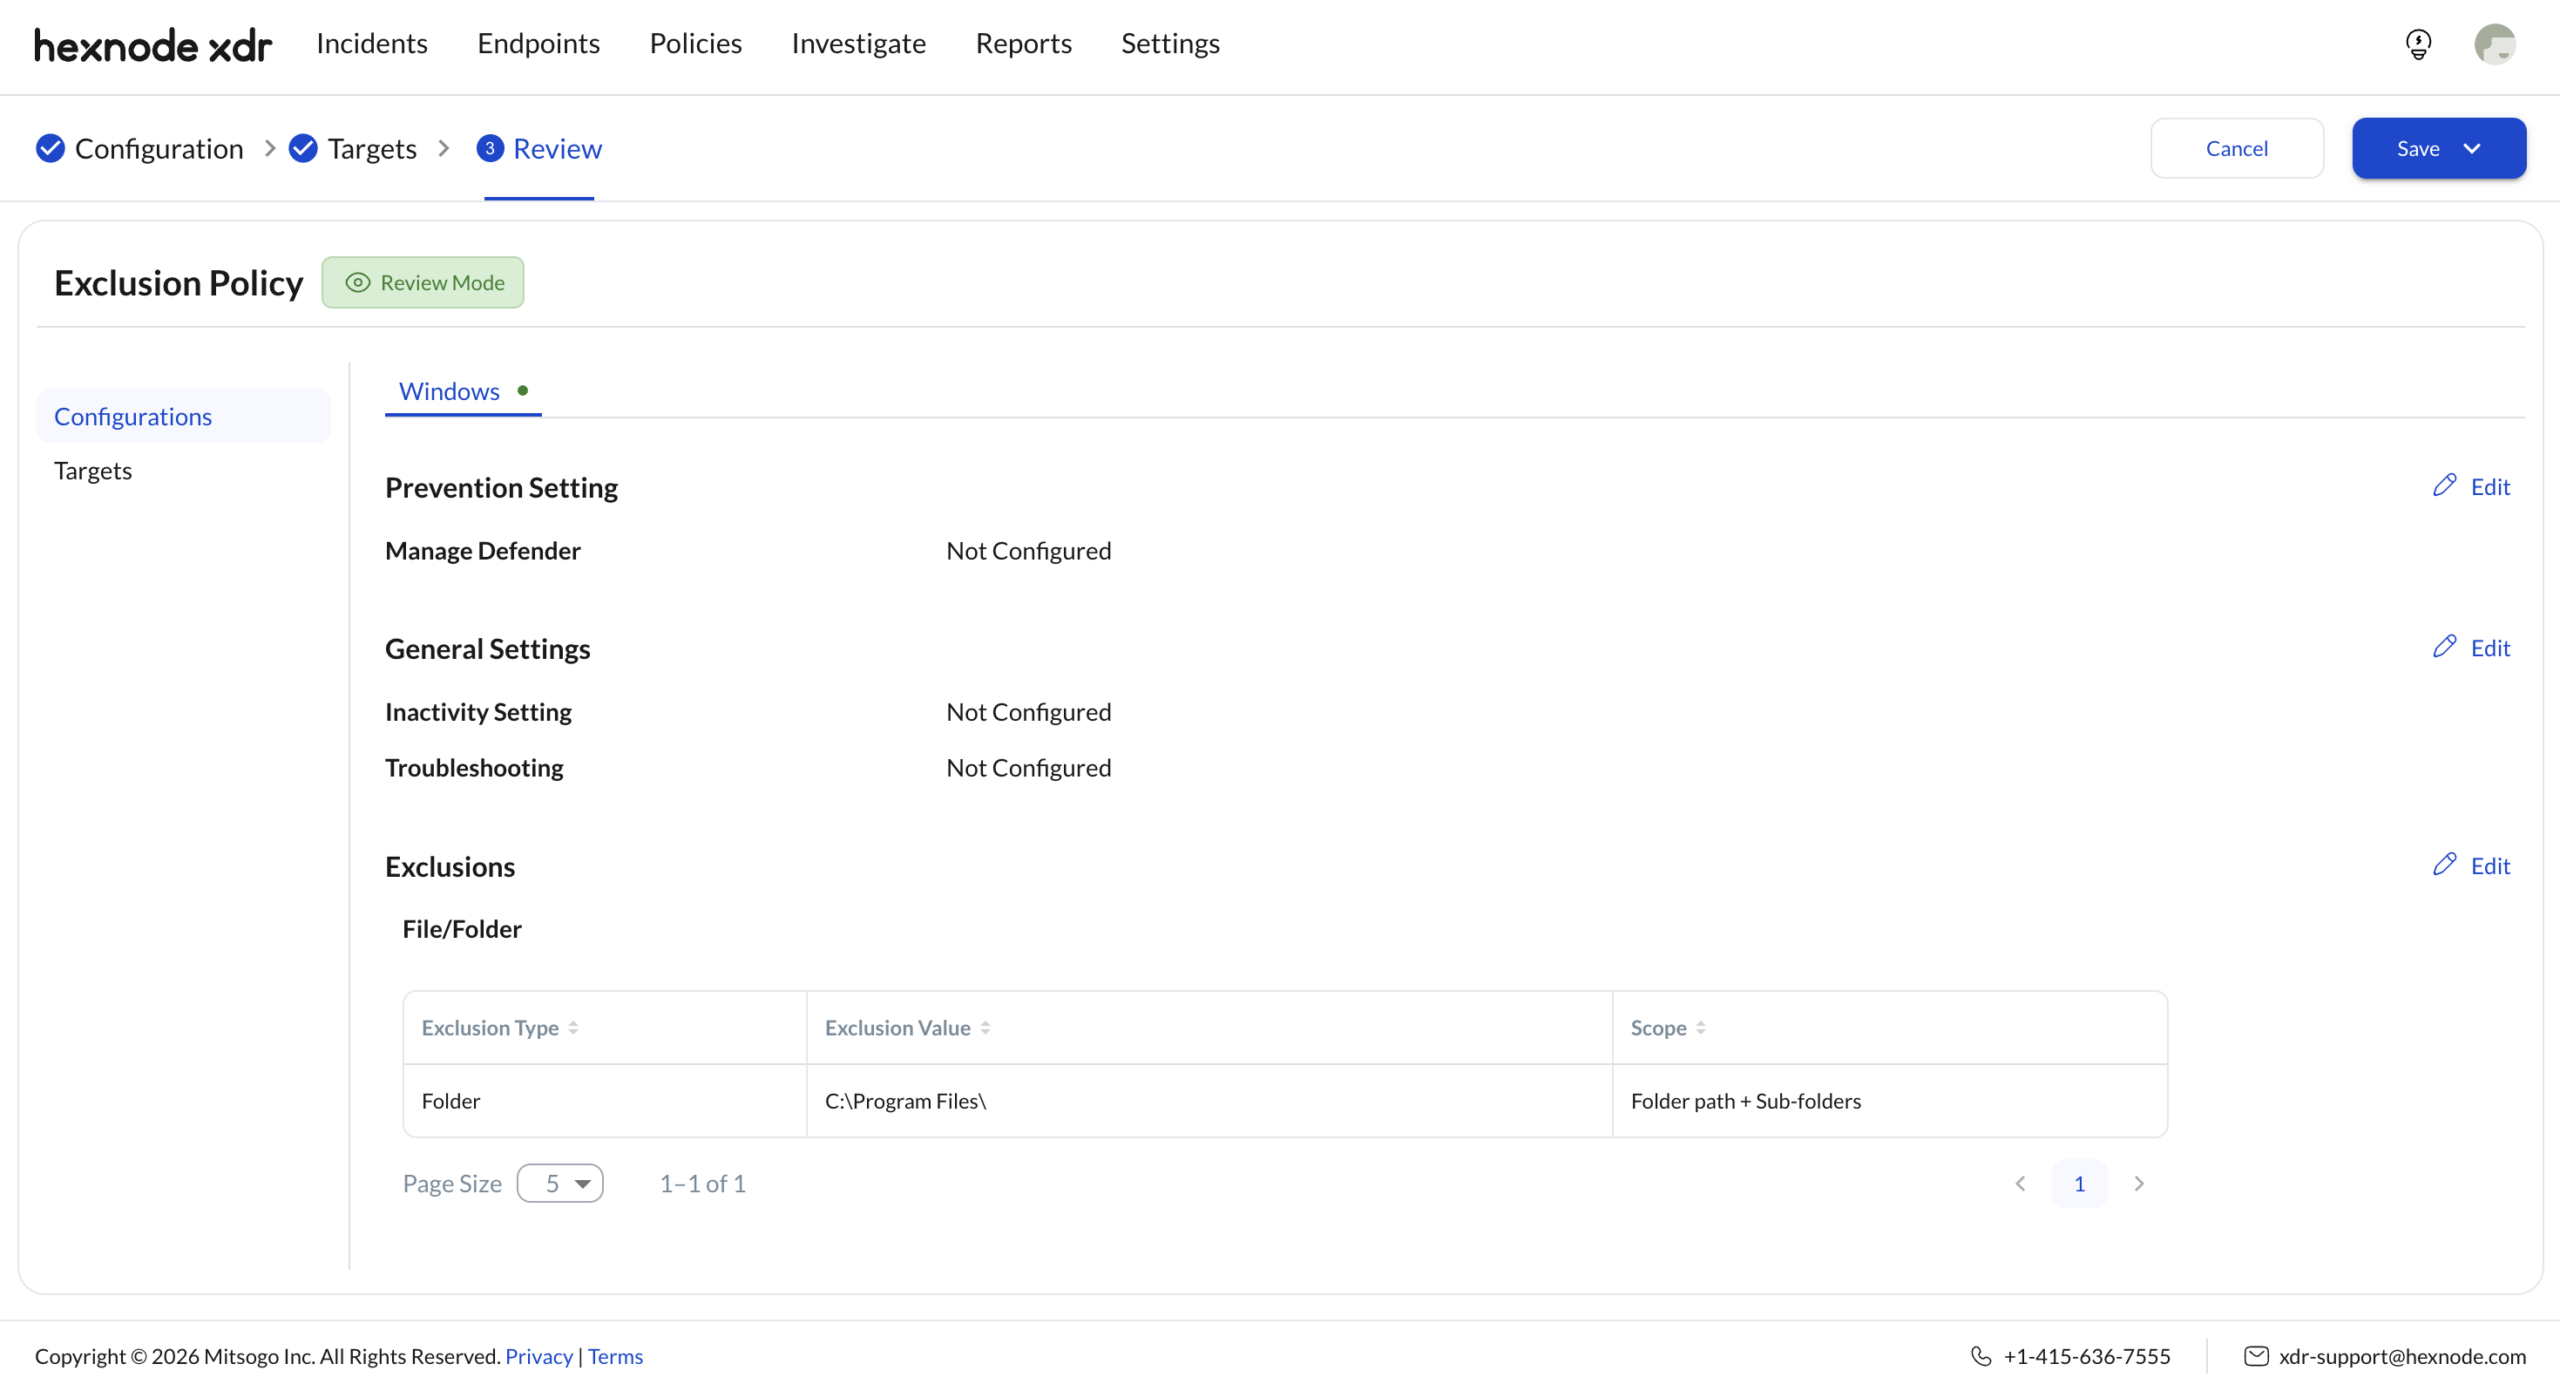Open the Terms link in footer

[x=615, y=1356]
